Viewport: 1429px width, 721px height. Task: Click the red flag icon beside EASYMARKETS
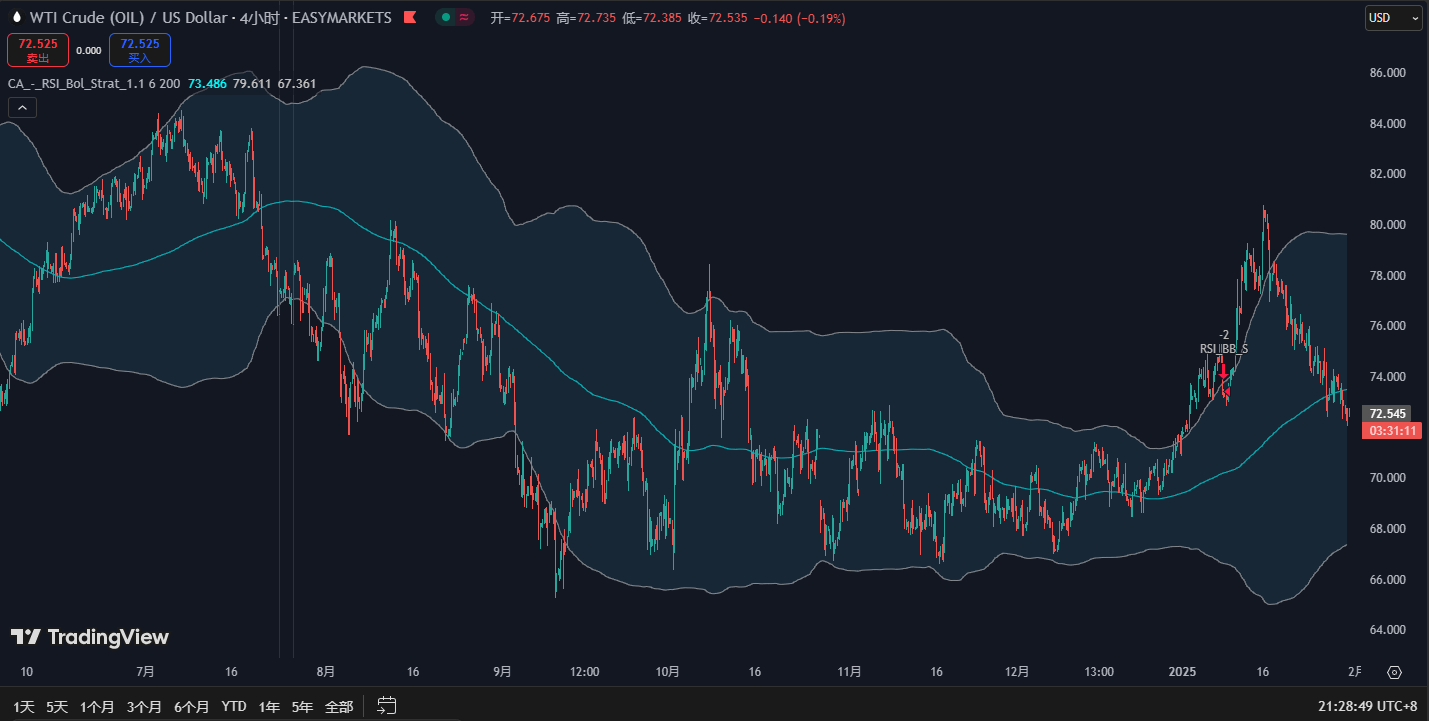410,18
